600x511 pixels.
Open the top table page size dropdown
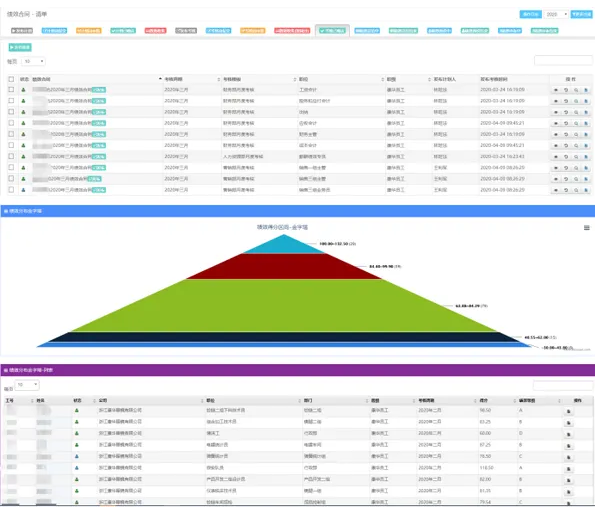pyautogui.click(x=34, y=61)
